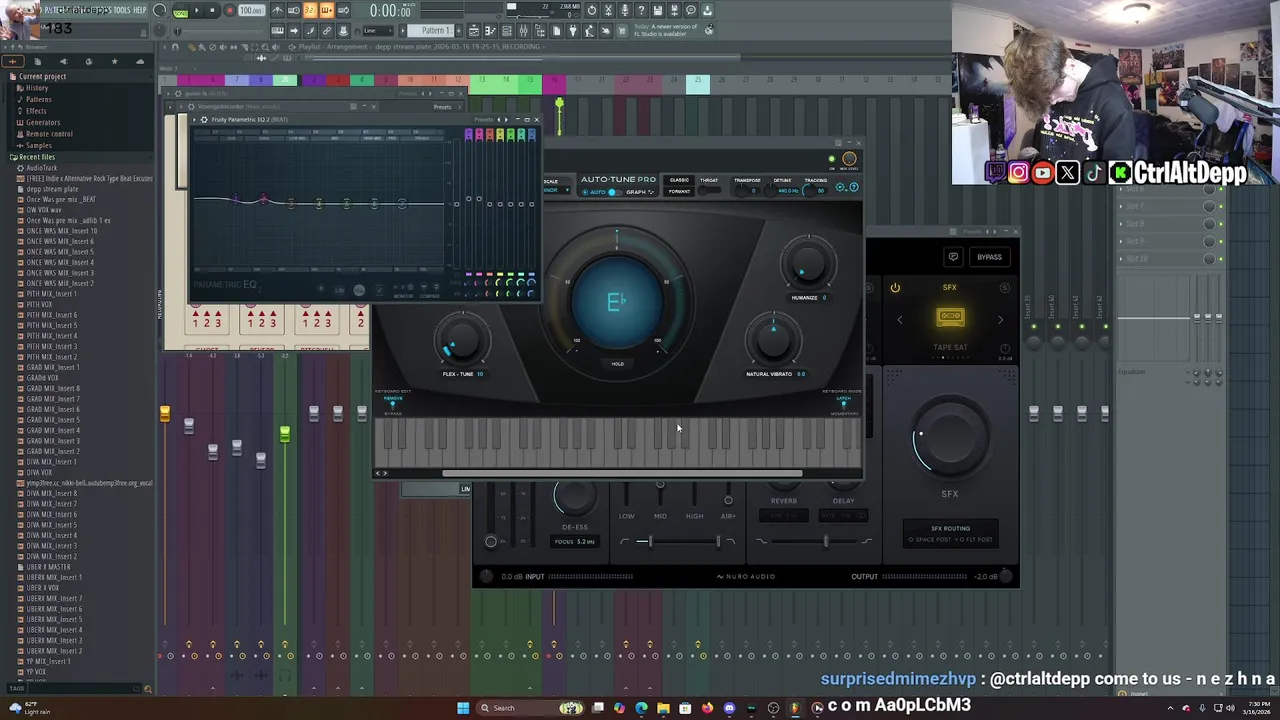Viewport: 1280px width, 720px height.
Task: Toggle keyboard mode Latch switch
Action: tap(843, 404)
